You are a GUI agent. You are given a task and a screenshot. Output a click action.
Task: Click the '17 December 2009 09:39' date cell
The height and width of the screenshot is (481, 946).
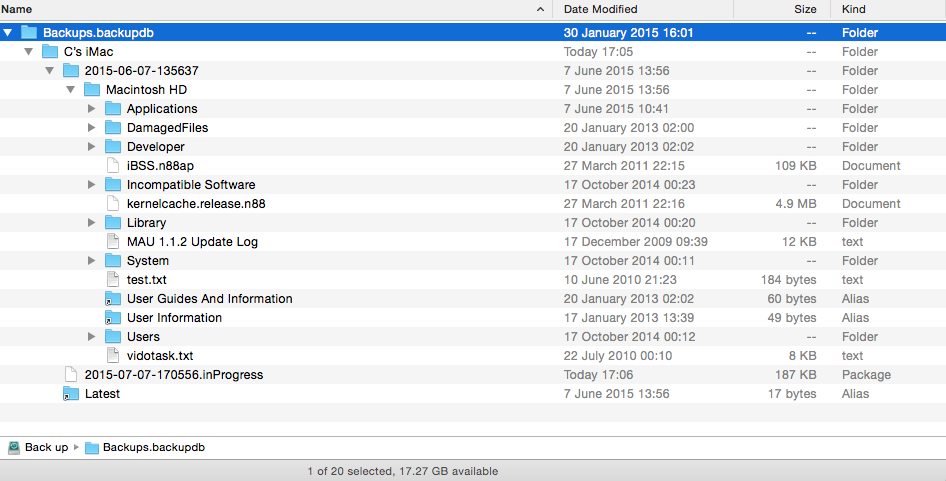point(636,242)
